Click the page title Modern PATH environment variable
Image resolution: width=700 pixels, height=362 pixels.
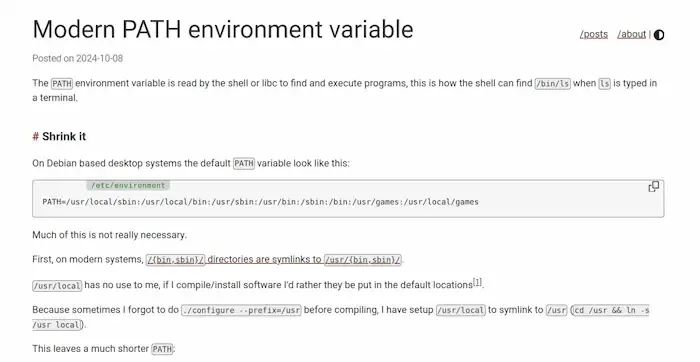(223, 29)
